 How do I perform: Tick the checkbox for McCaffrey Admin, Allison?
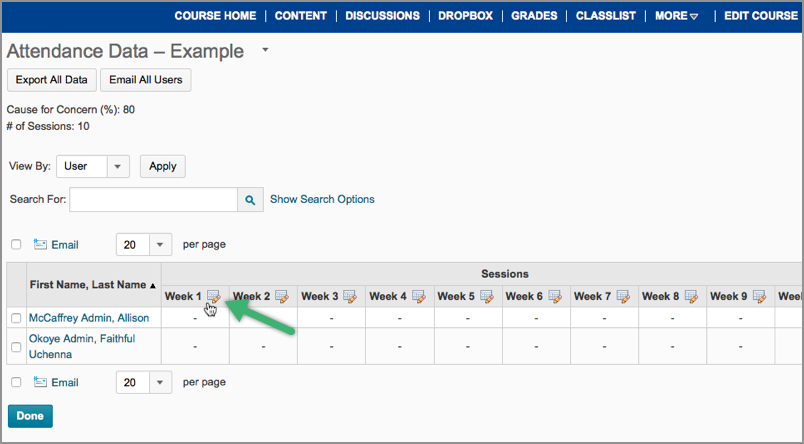coord(15,318)
